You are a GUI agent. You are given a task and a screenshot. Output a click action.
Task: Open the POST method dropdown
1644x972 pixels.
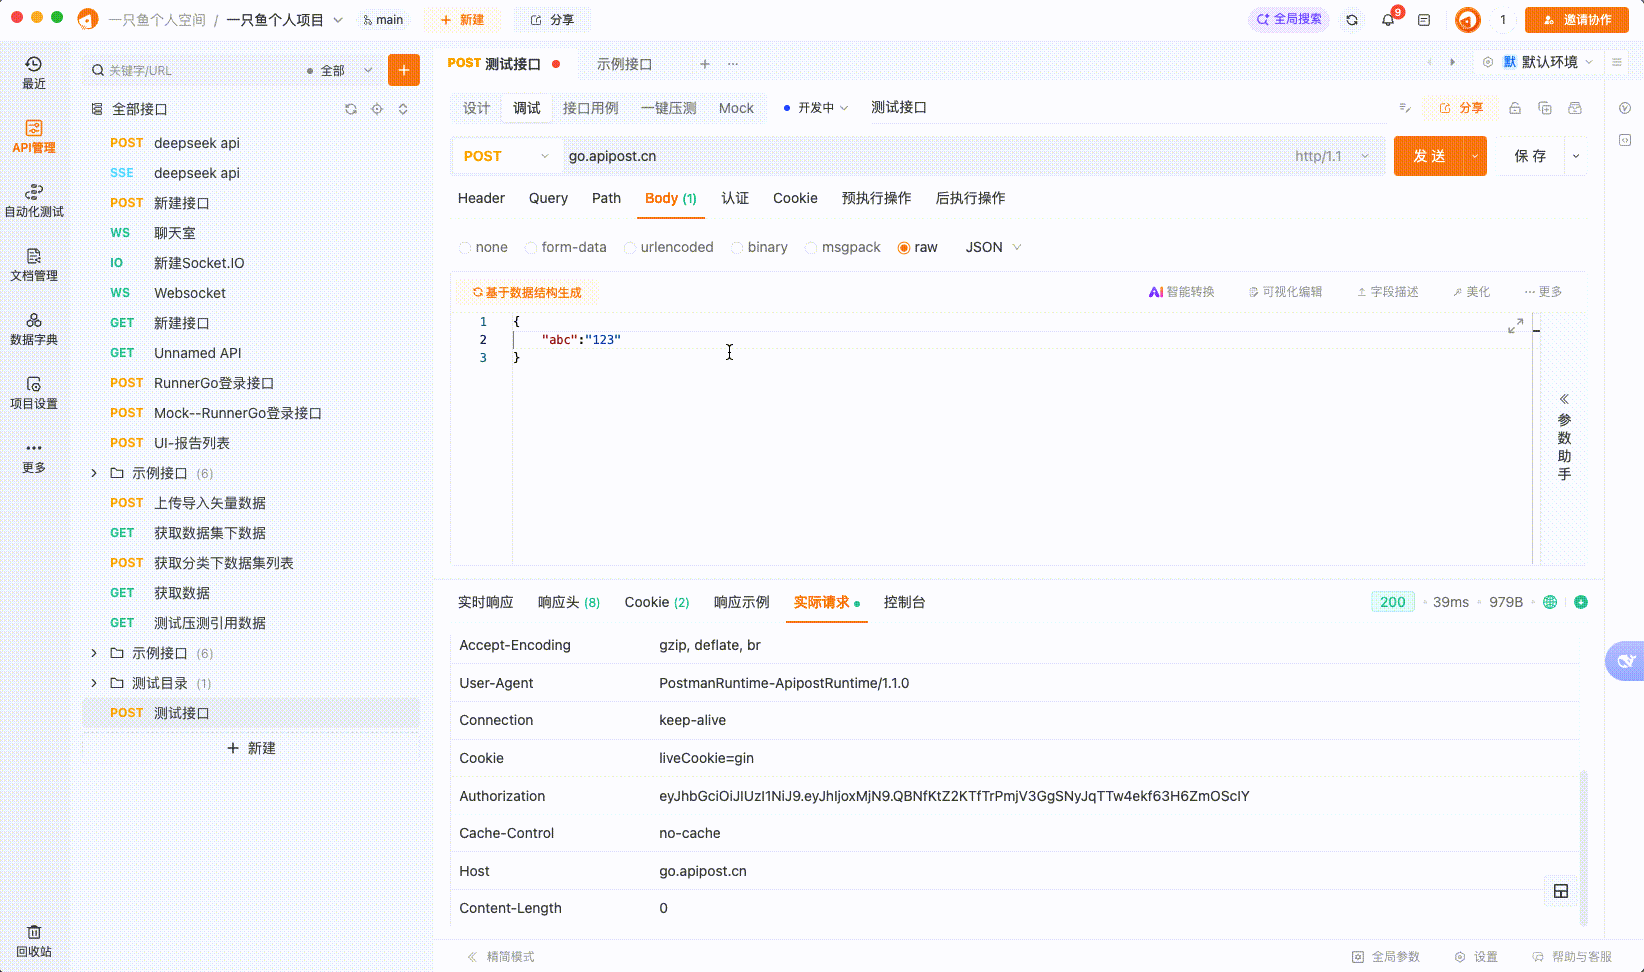pyautogui.click(x=506, y=156)
